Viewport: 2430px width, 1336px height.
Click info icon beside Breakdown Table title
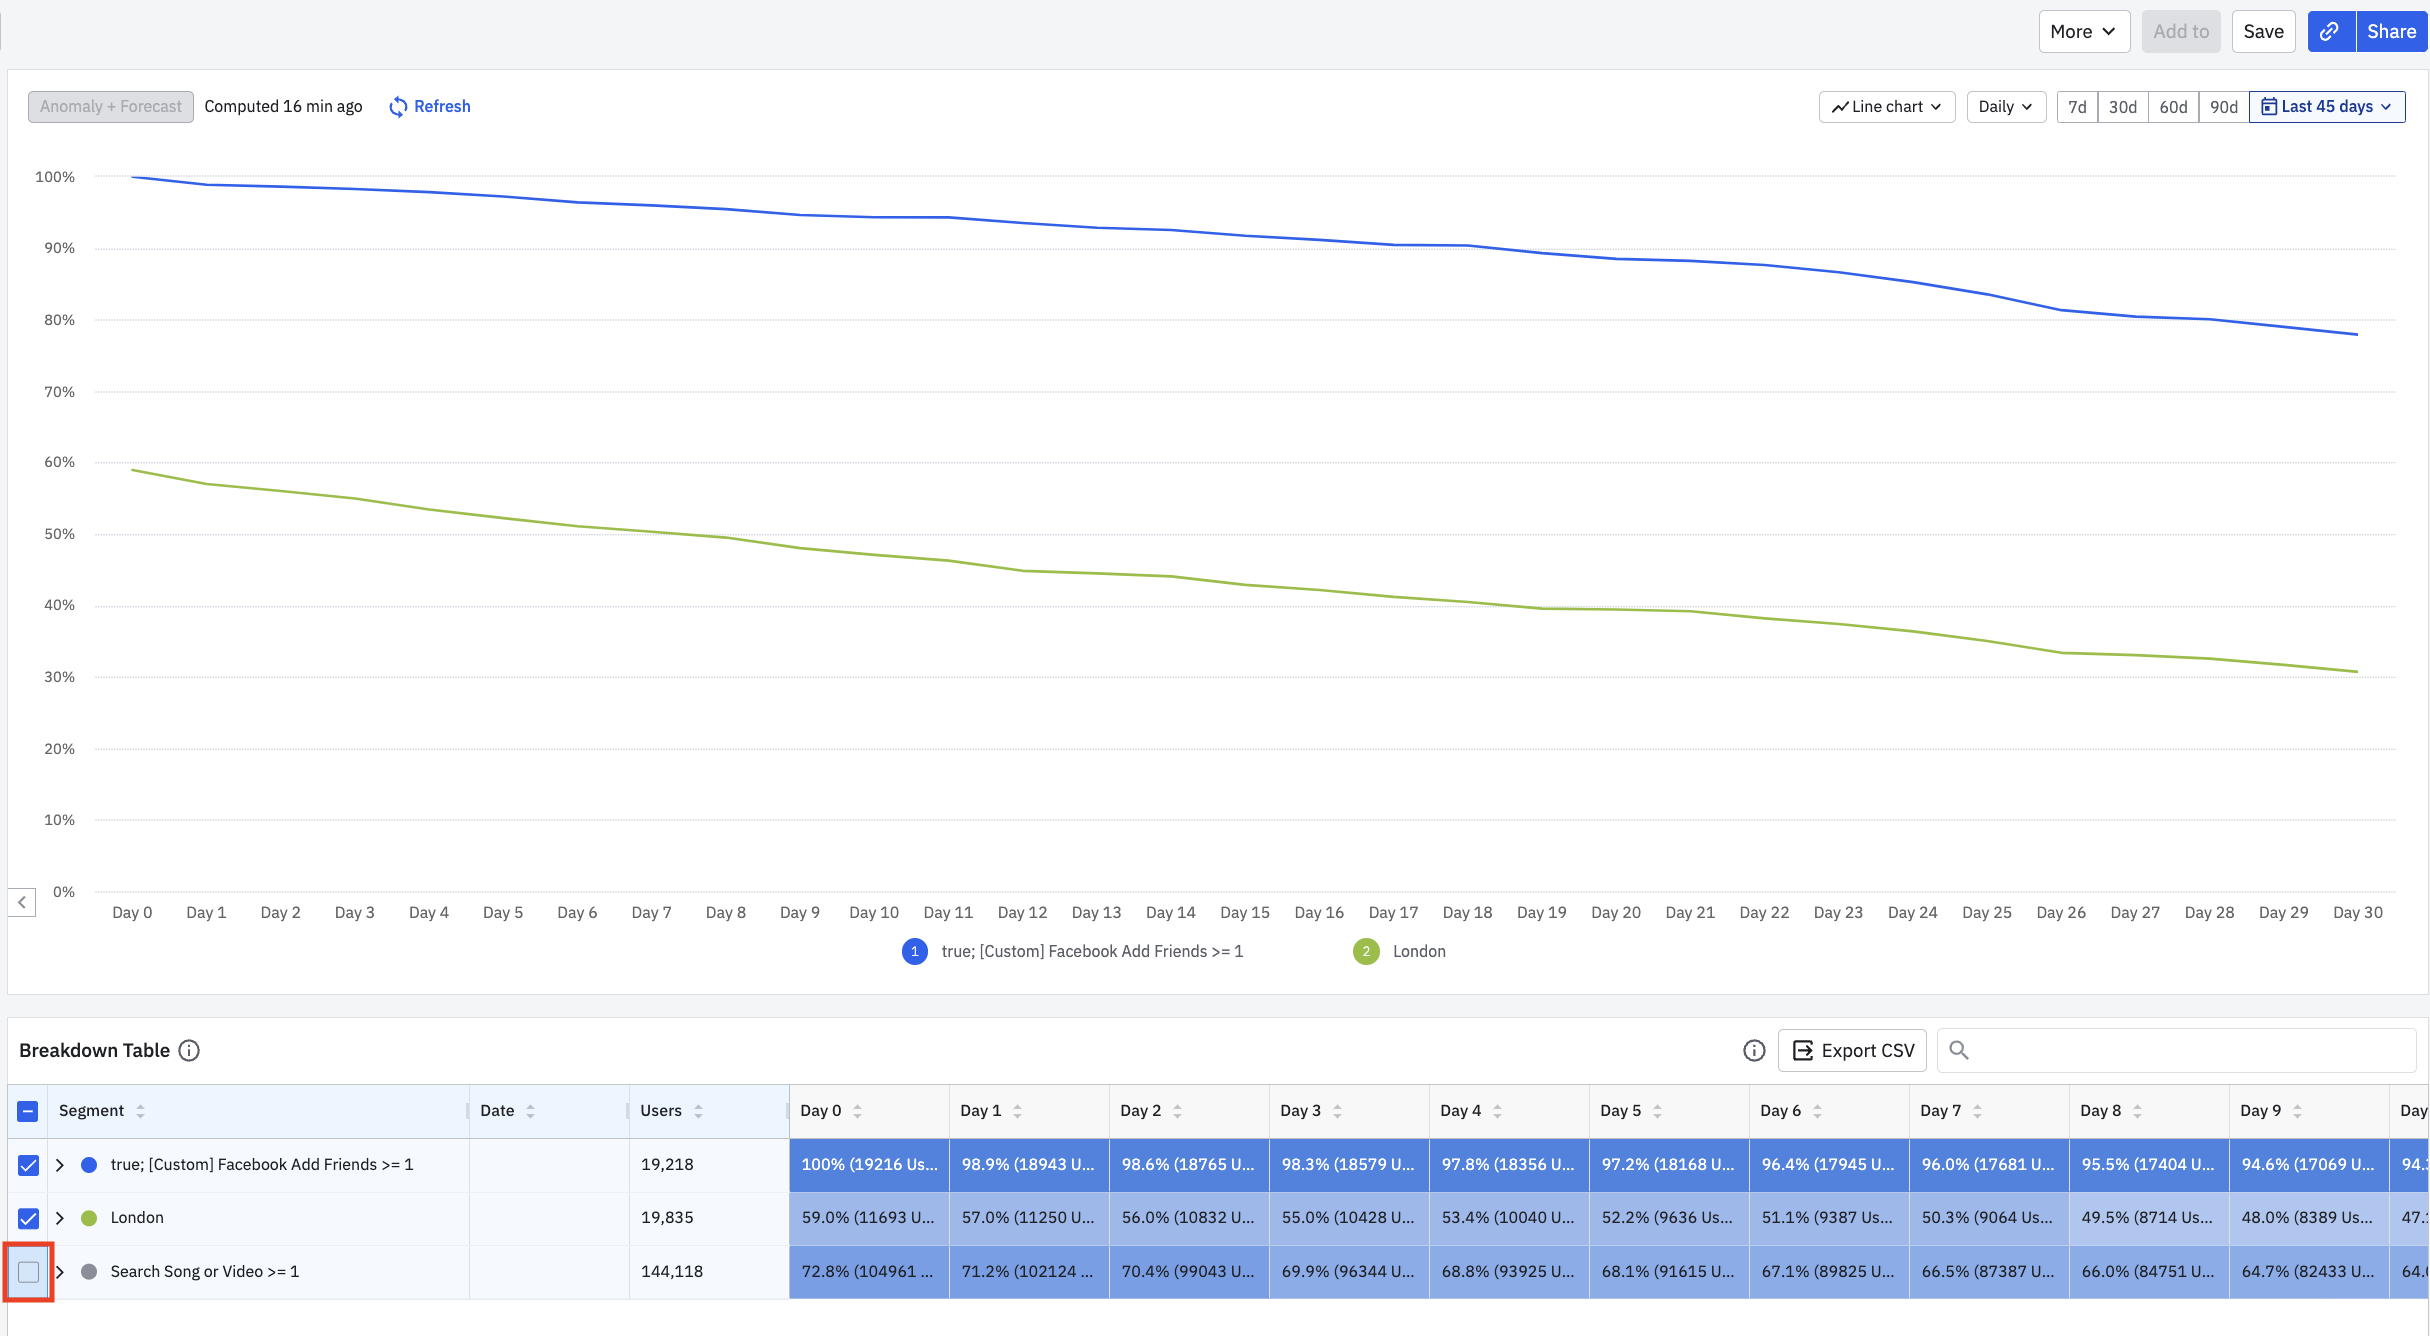(x=189, y=1050)
